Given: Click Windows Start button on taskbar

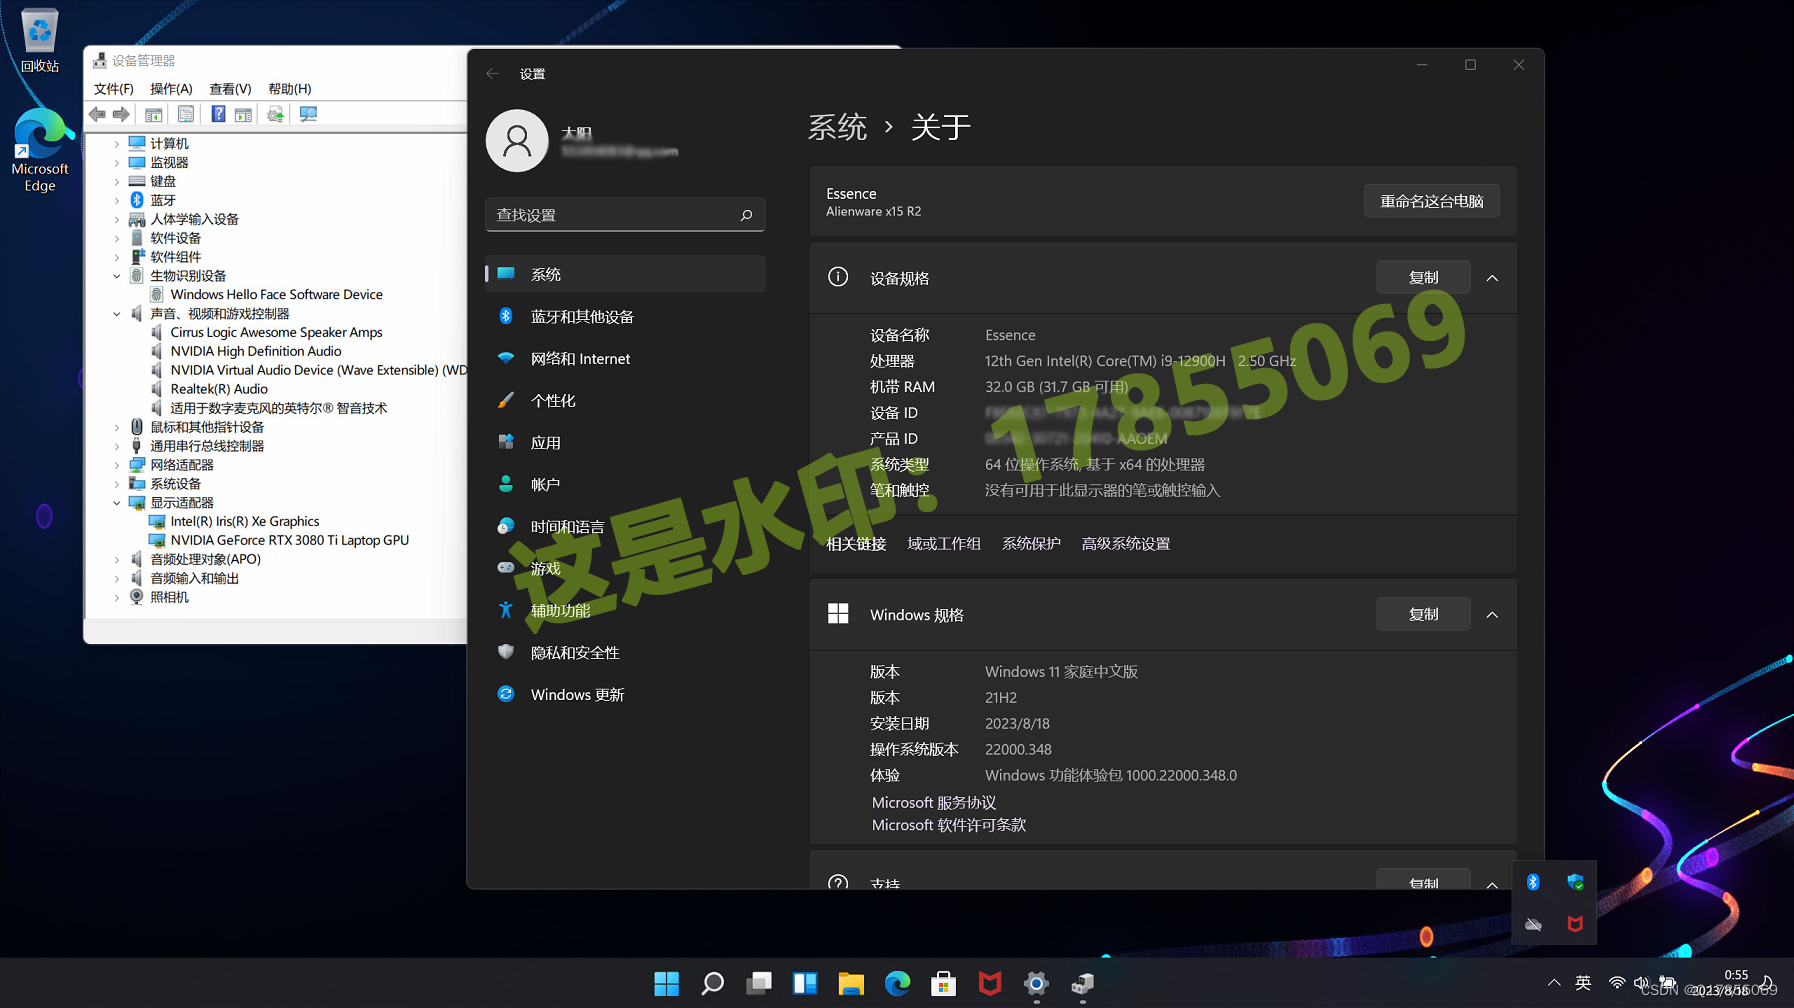Looking at the screenshot, I should [666, 984].
